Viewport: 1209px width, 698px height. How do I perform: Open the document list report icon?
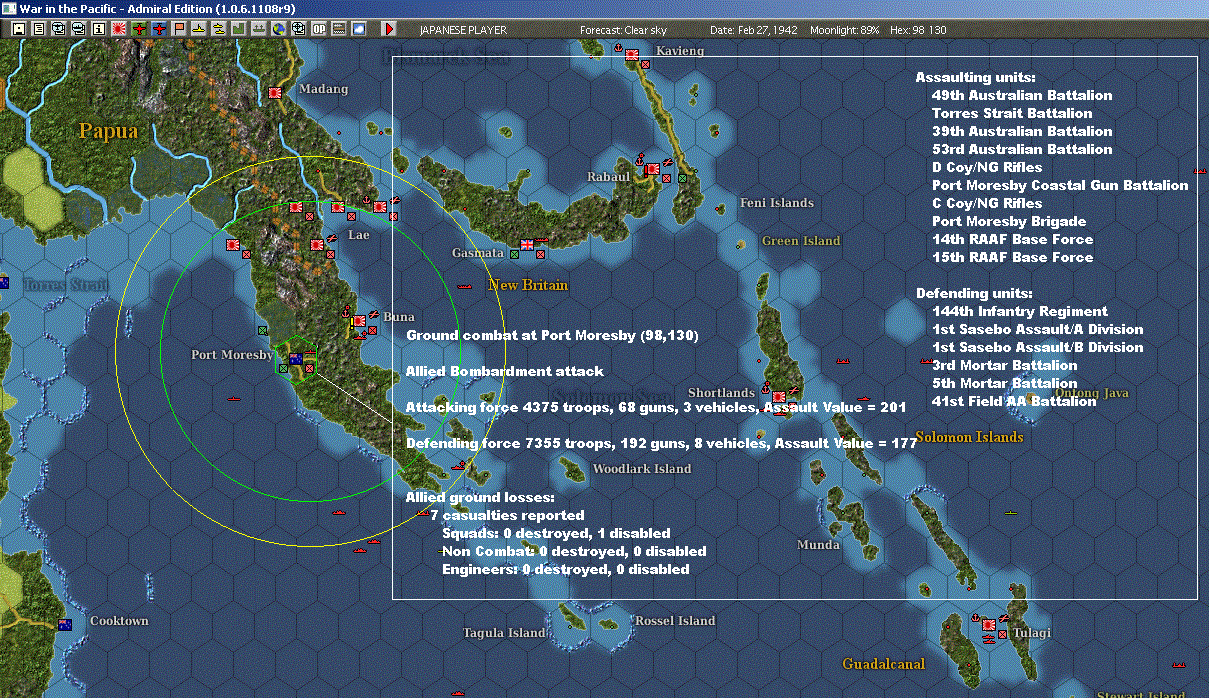pyautogui.click(x=39, y=29)
